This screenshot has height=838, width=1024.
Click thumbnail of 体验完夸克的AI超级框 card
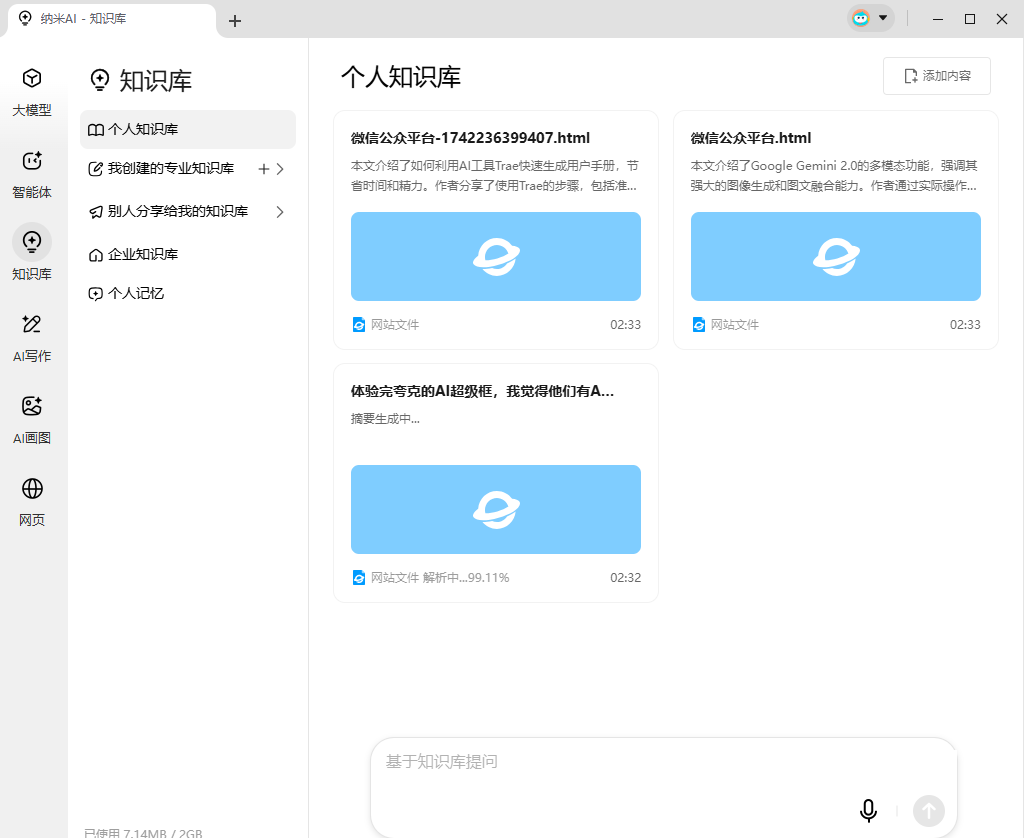496,509
